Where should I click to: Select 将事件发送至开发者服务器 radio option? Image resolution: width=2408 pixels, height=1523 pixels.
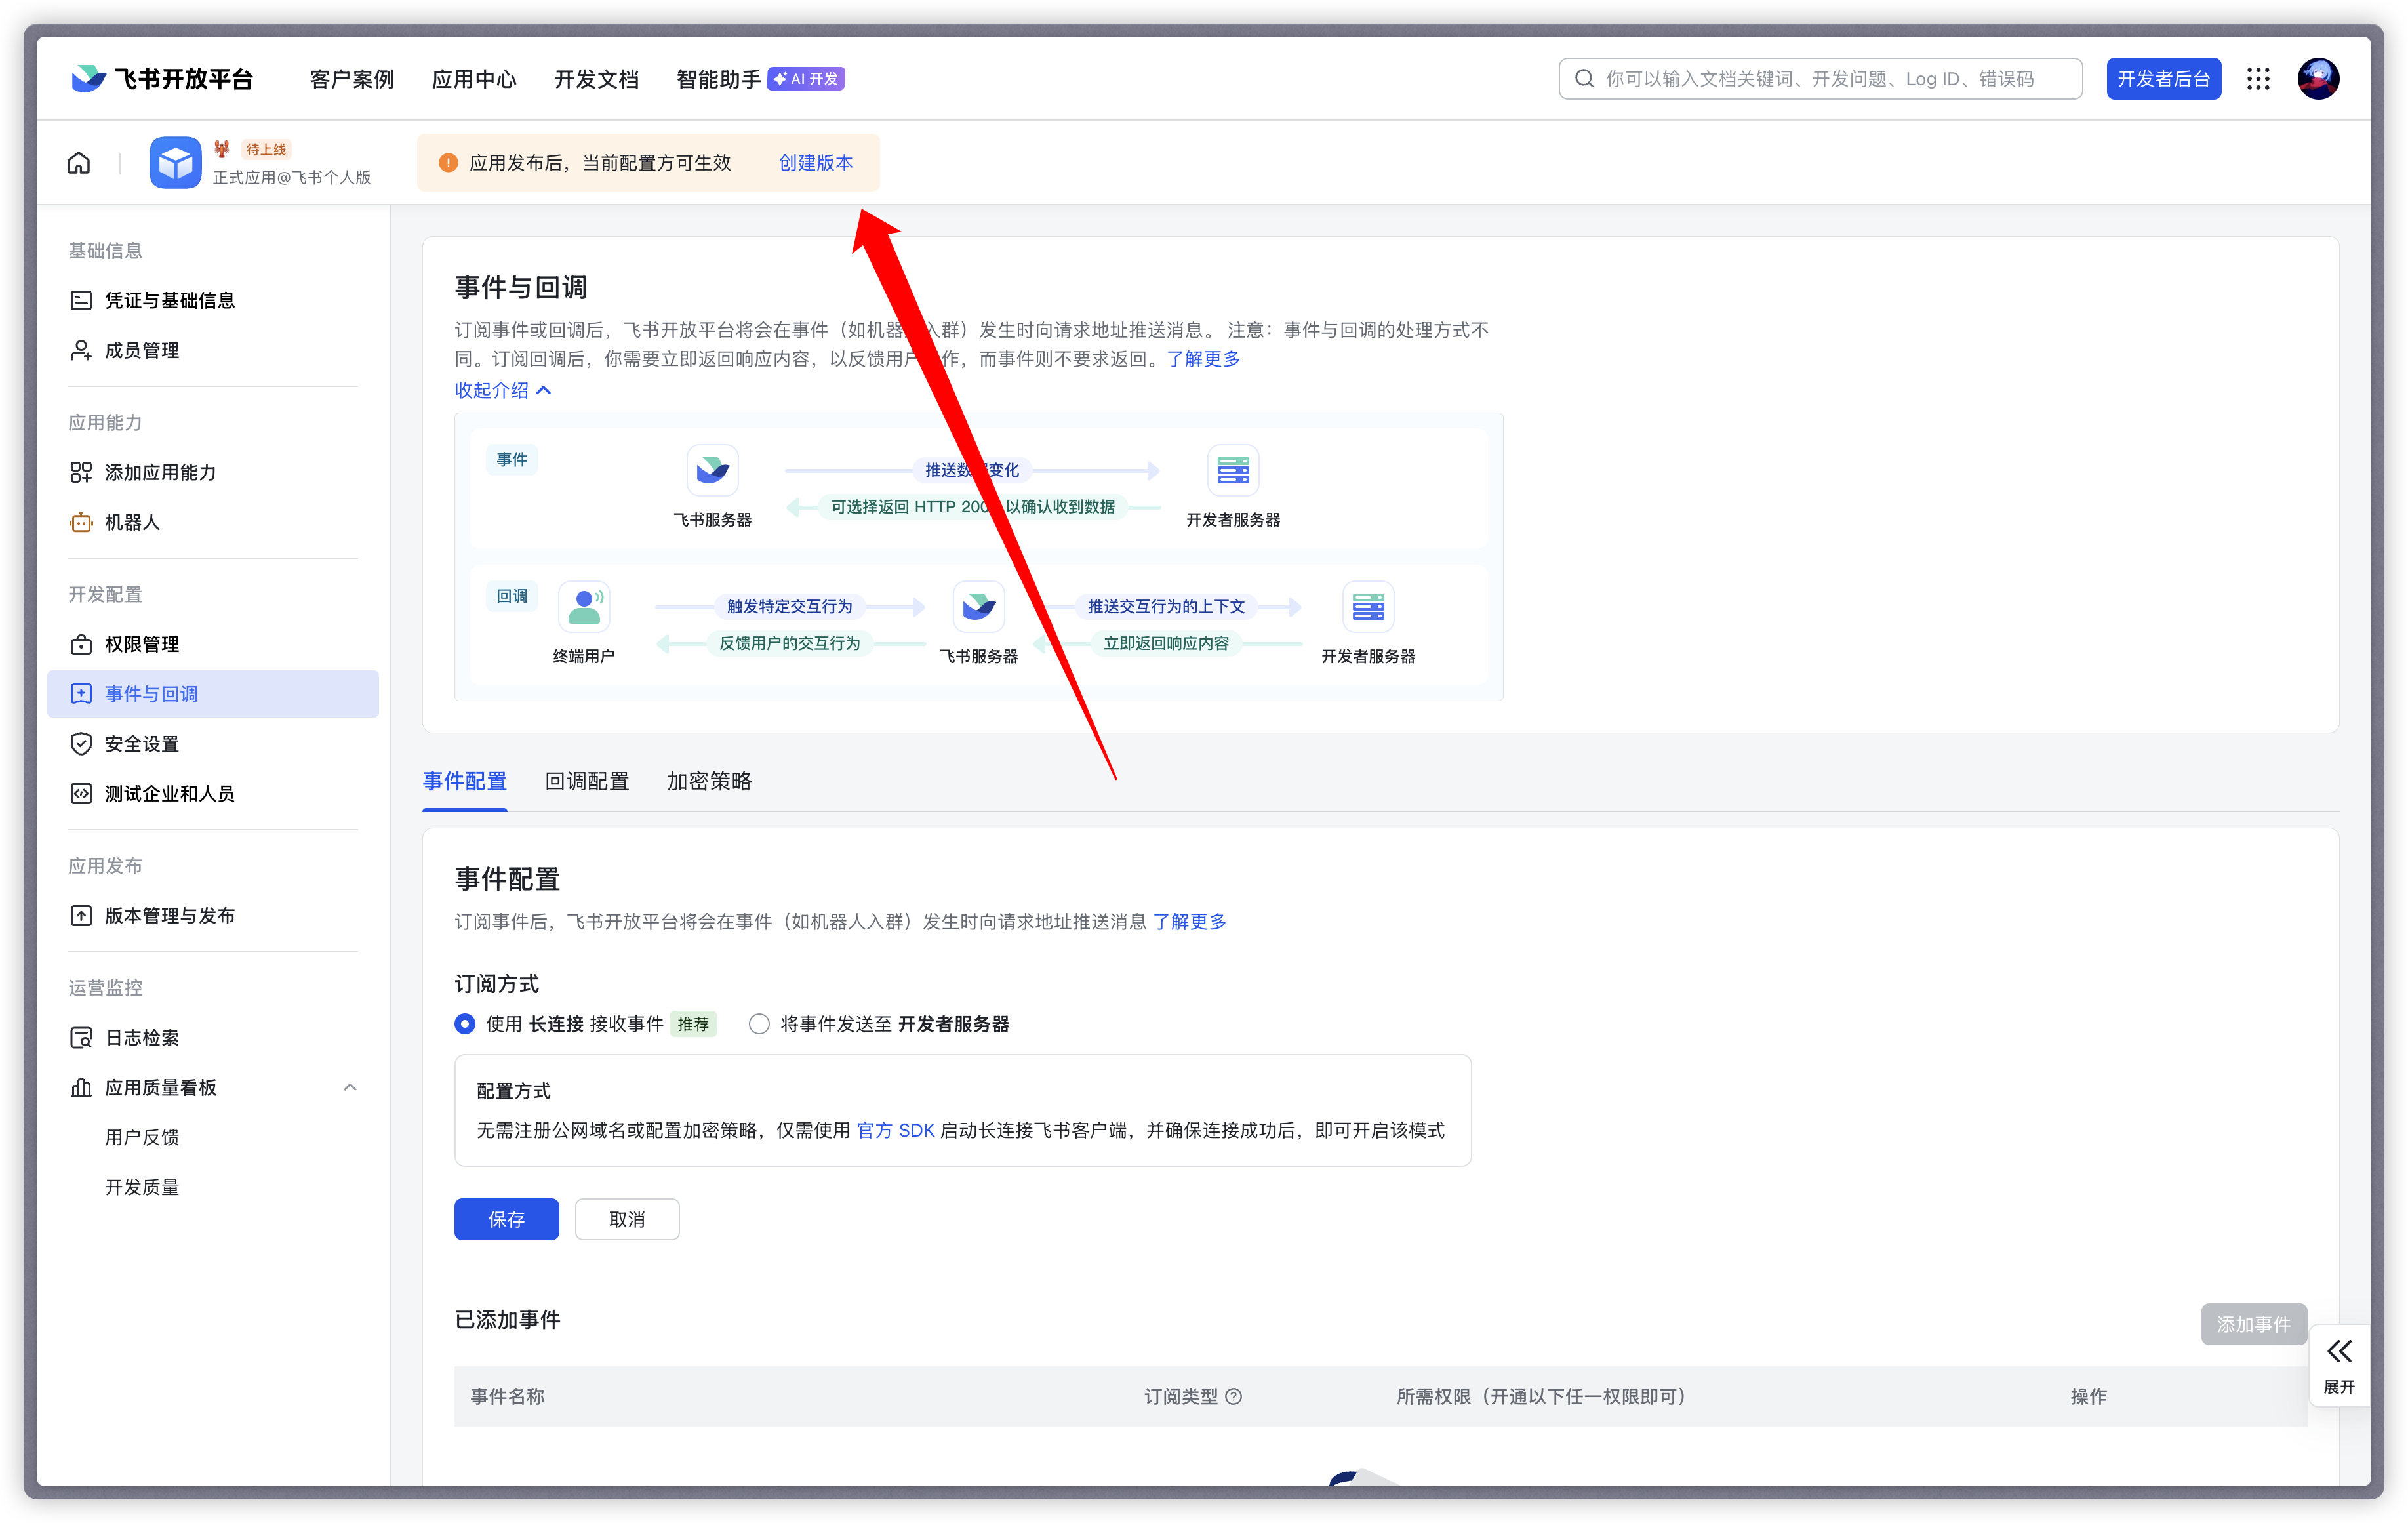(x=759, y=1024)
